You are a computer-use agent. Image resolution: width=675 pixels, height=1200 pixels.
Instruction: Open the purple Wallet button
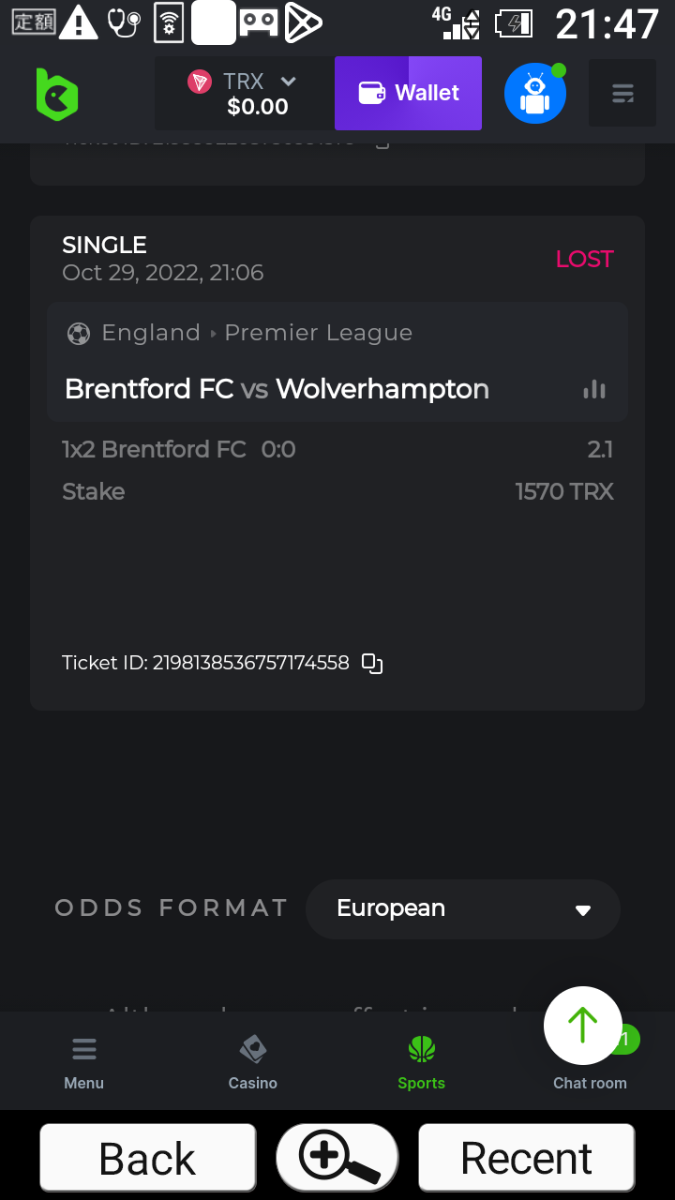click(x=408, y=93)
